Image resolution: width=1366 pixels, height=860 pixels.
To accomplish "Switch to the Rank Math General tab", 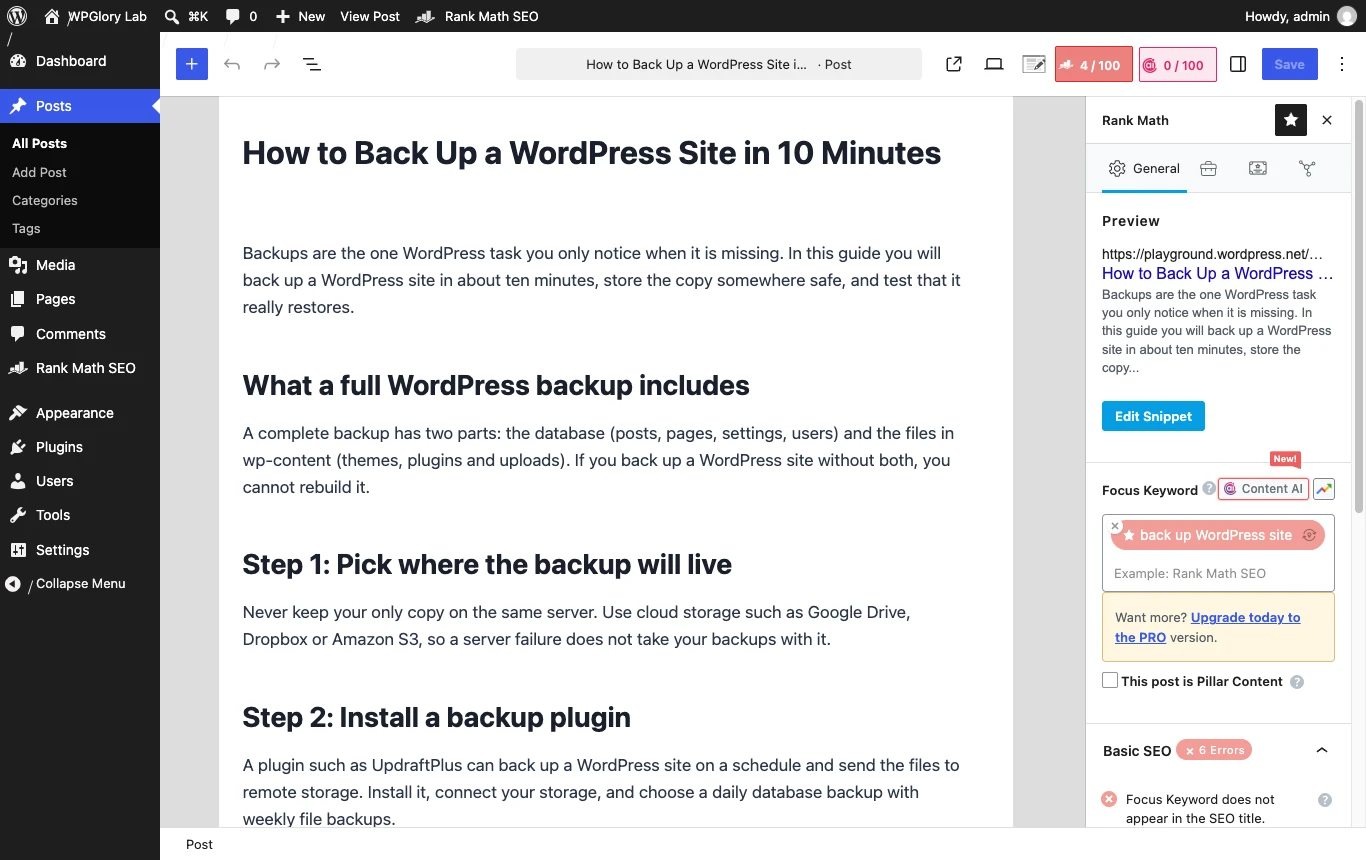I will pyautogui.click(x=1145, y=168).
